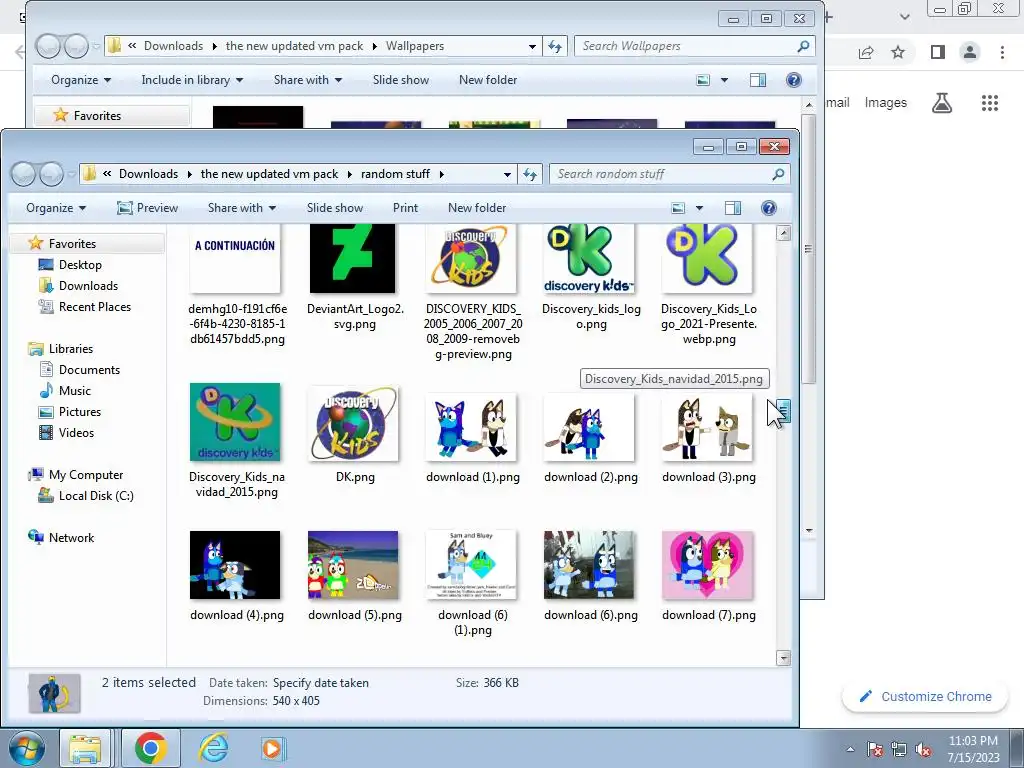Image resolution: width=1024 pixels, height=768 pixels.
Task: Select download (6) (1).png thumbnail
Action: tap(471, 565)
